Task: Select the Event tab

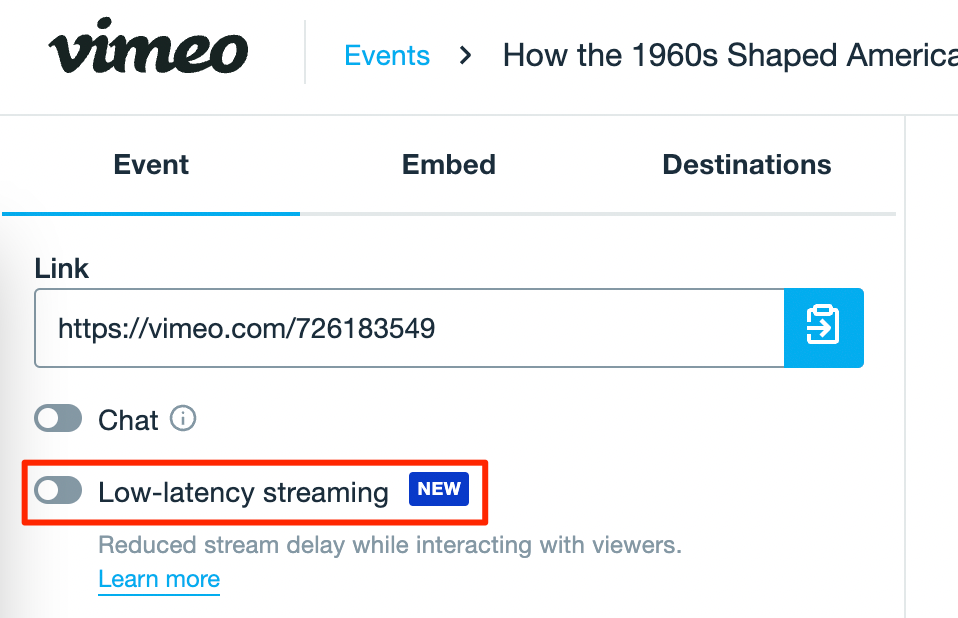Action: pyautogui.click(x=151, y=164)
